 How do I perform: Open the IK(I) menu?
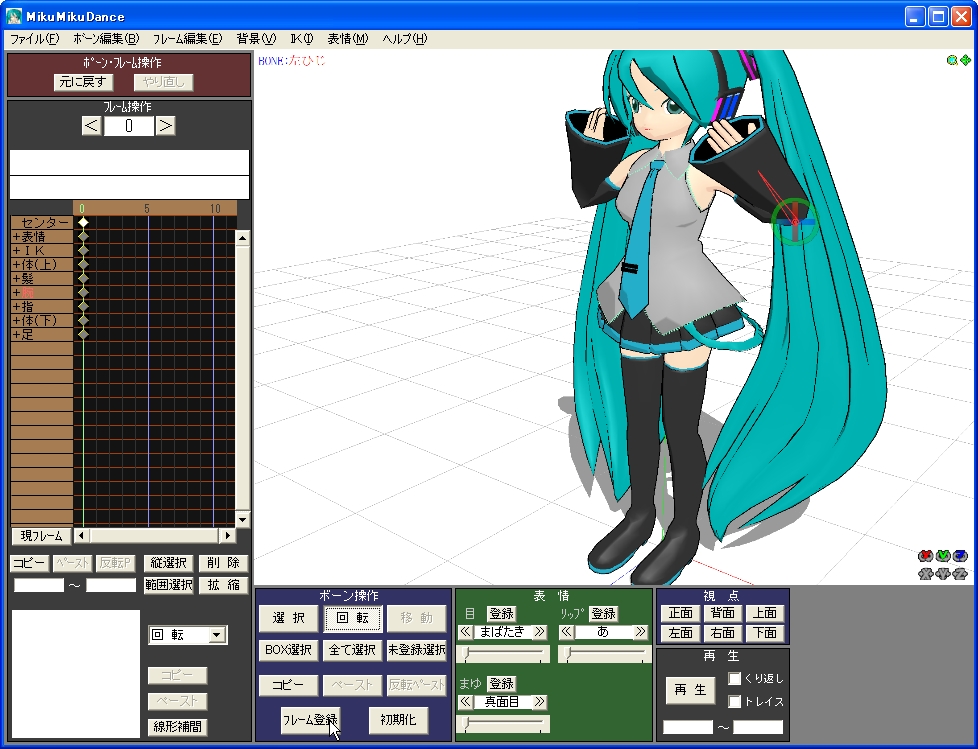tap(302, 39)
